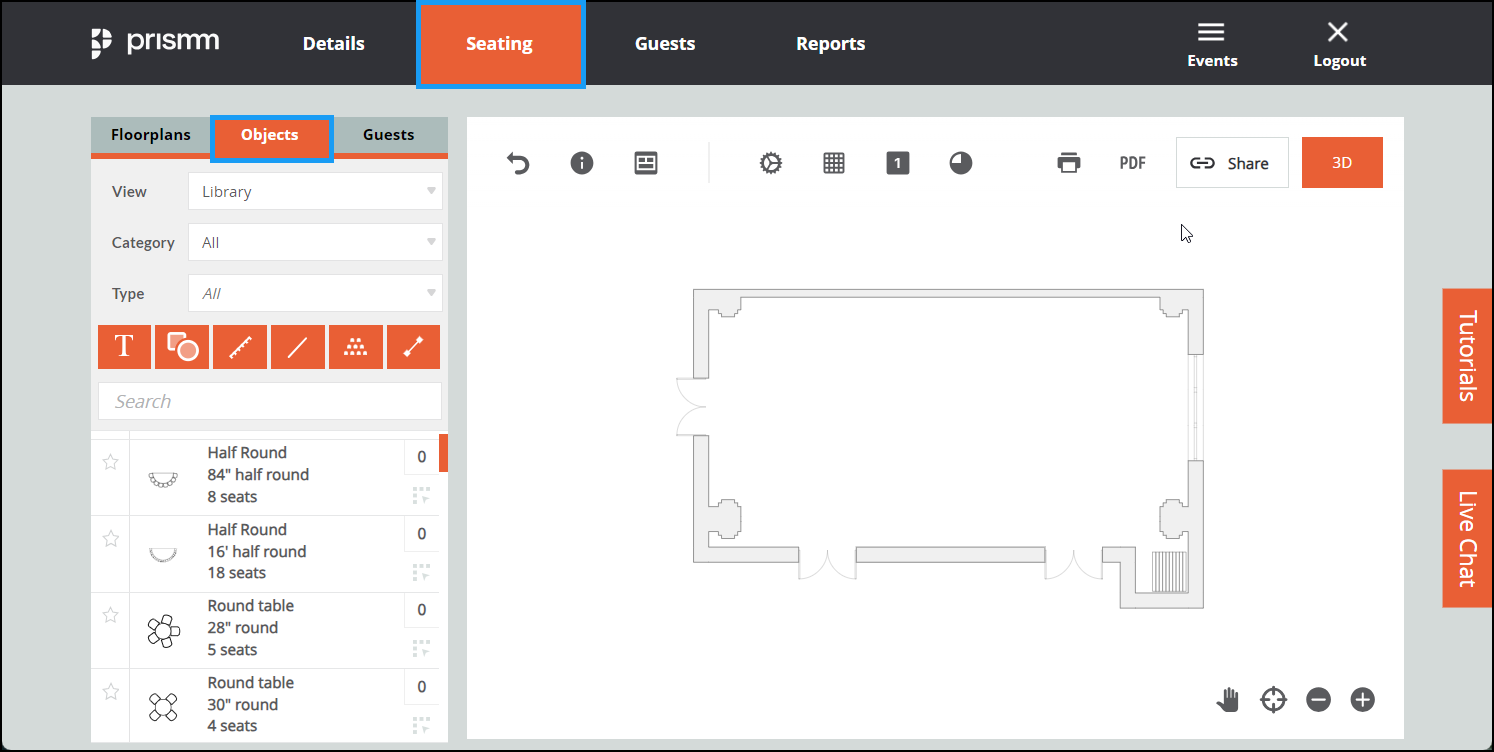Click the '8 seats' text
The width and height of the screenshot is (1494, 752).
(232, 497)
